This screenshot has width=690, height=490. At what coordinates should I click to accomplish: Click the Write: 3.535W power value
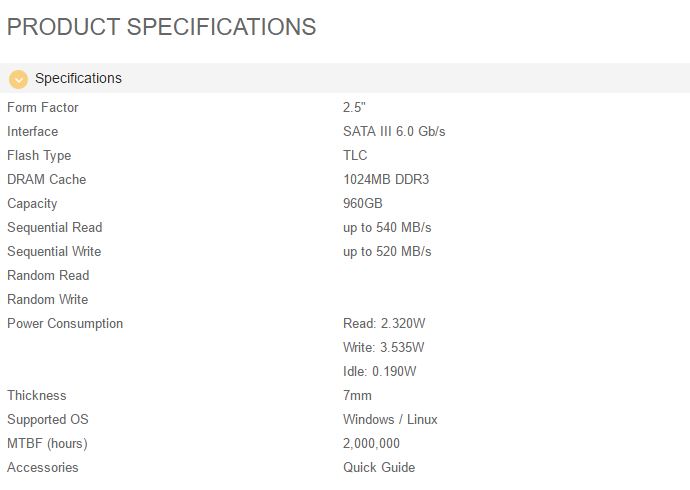click(x=383, y=347)
